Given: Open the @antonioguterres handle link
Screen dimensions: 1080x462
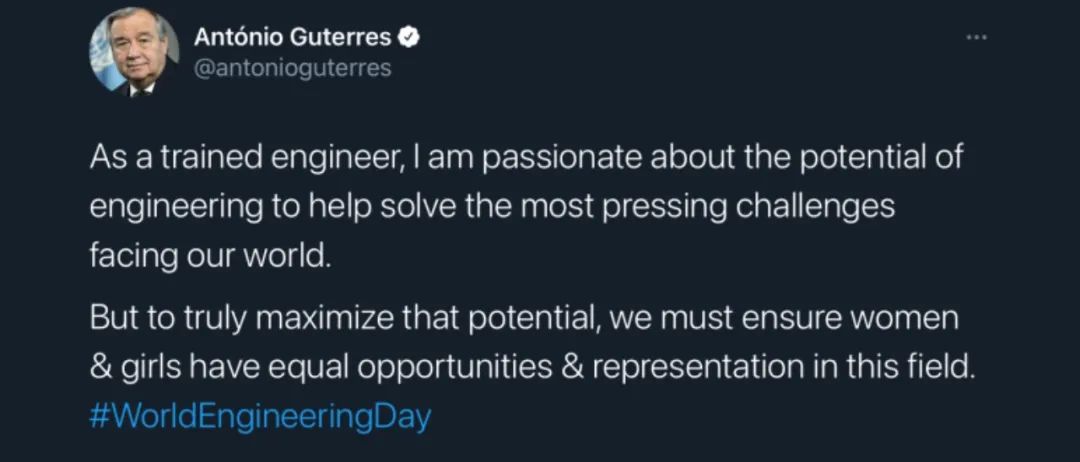Looking at the screenshot, I should coord(293,68).
